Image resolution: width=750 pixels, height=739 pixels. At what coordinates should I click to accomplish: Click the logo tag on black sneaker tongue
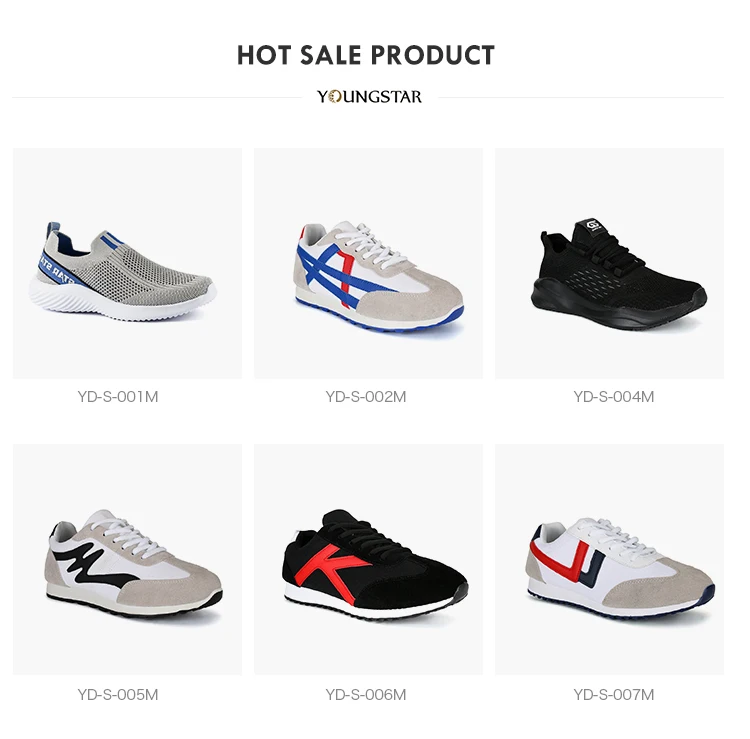tap(594, 227)
